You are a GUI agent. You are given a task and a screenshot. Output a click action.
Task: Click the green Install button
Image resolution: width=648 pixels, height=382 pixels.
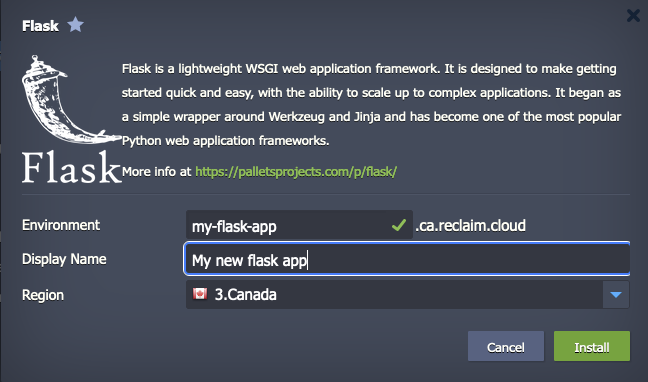[x=592, y=346]
